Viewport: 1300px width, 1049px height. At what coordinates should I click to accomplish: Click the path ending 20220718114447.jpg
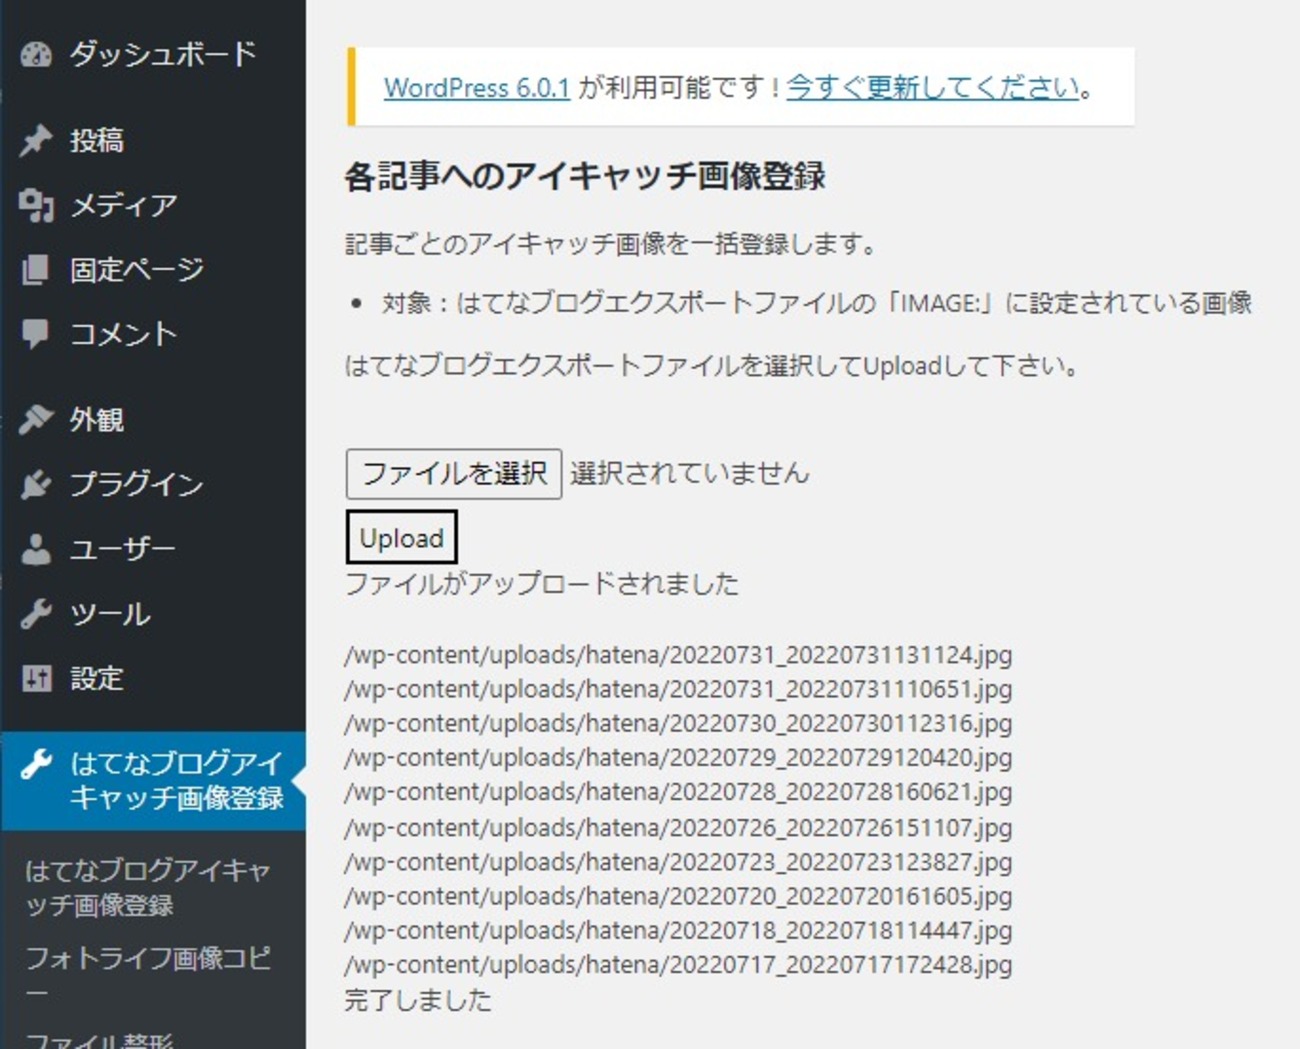(x=678, y=931)
